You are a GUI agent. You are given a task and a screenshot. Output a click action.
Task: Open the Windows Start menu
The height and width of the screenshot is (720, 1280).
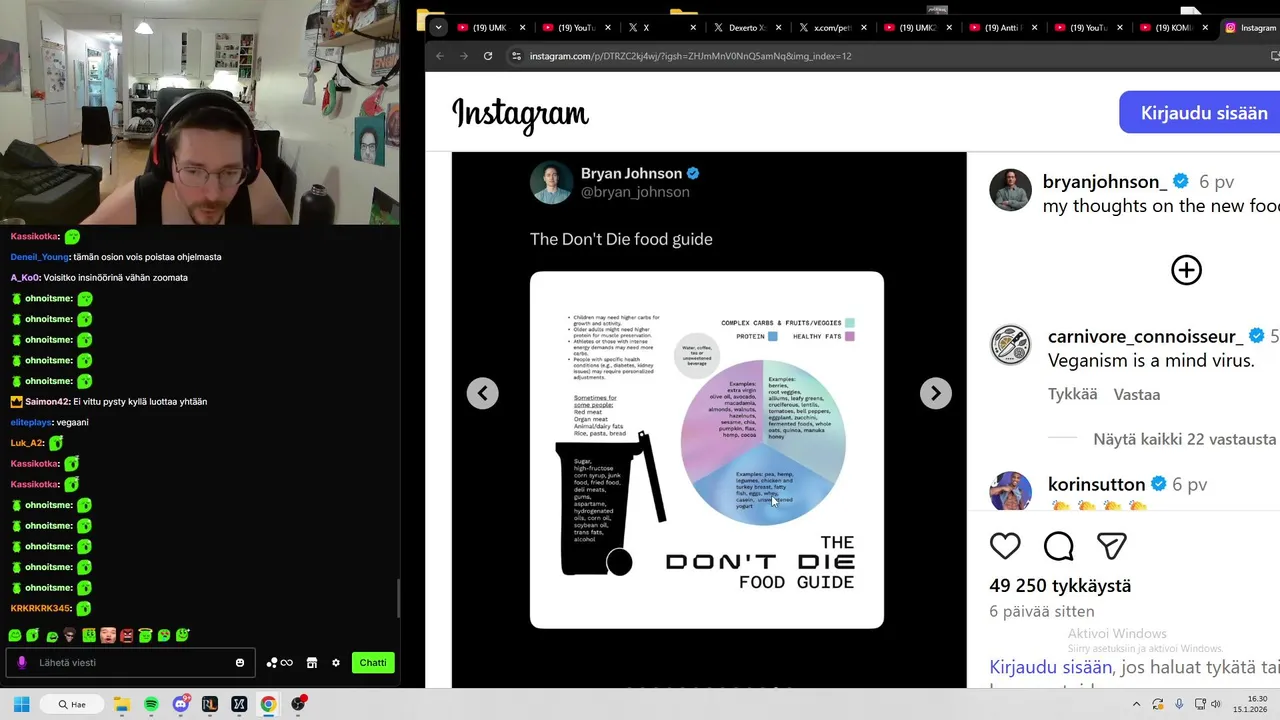(21, 704)
